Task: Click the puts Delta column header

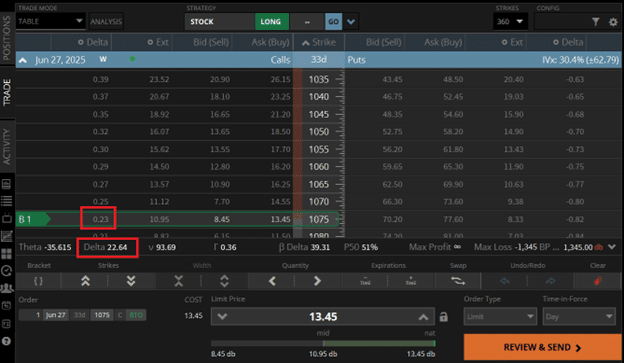Action: tap(568, 42)
